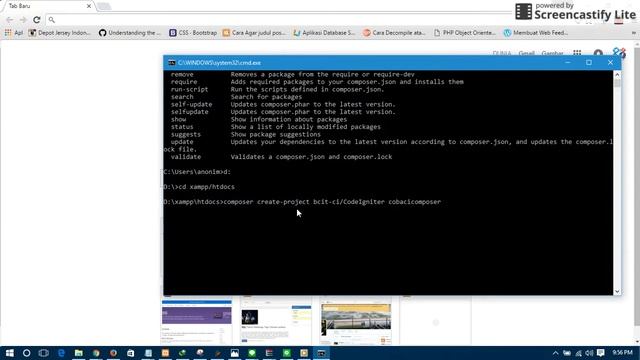This screenshot has width=640, height=360.
Task: Click the Chrome forward arrow
Action: coord(23,20)
